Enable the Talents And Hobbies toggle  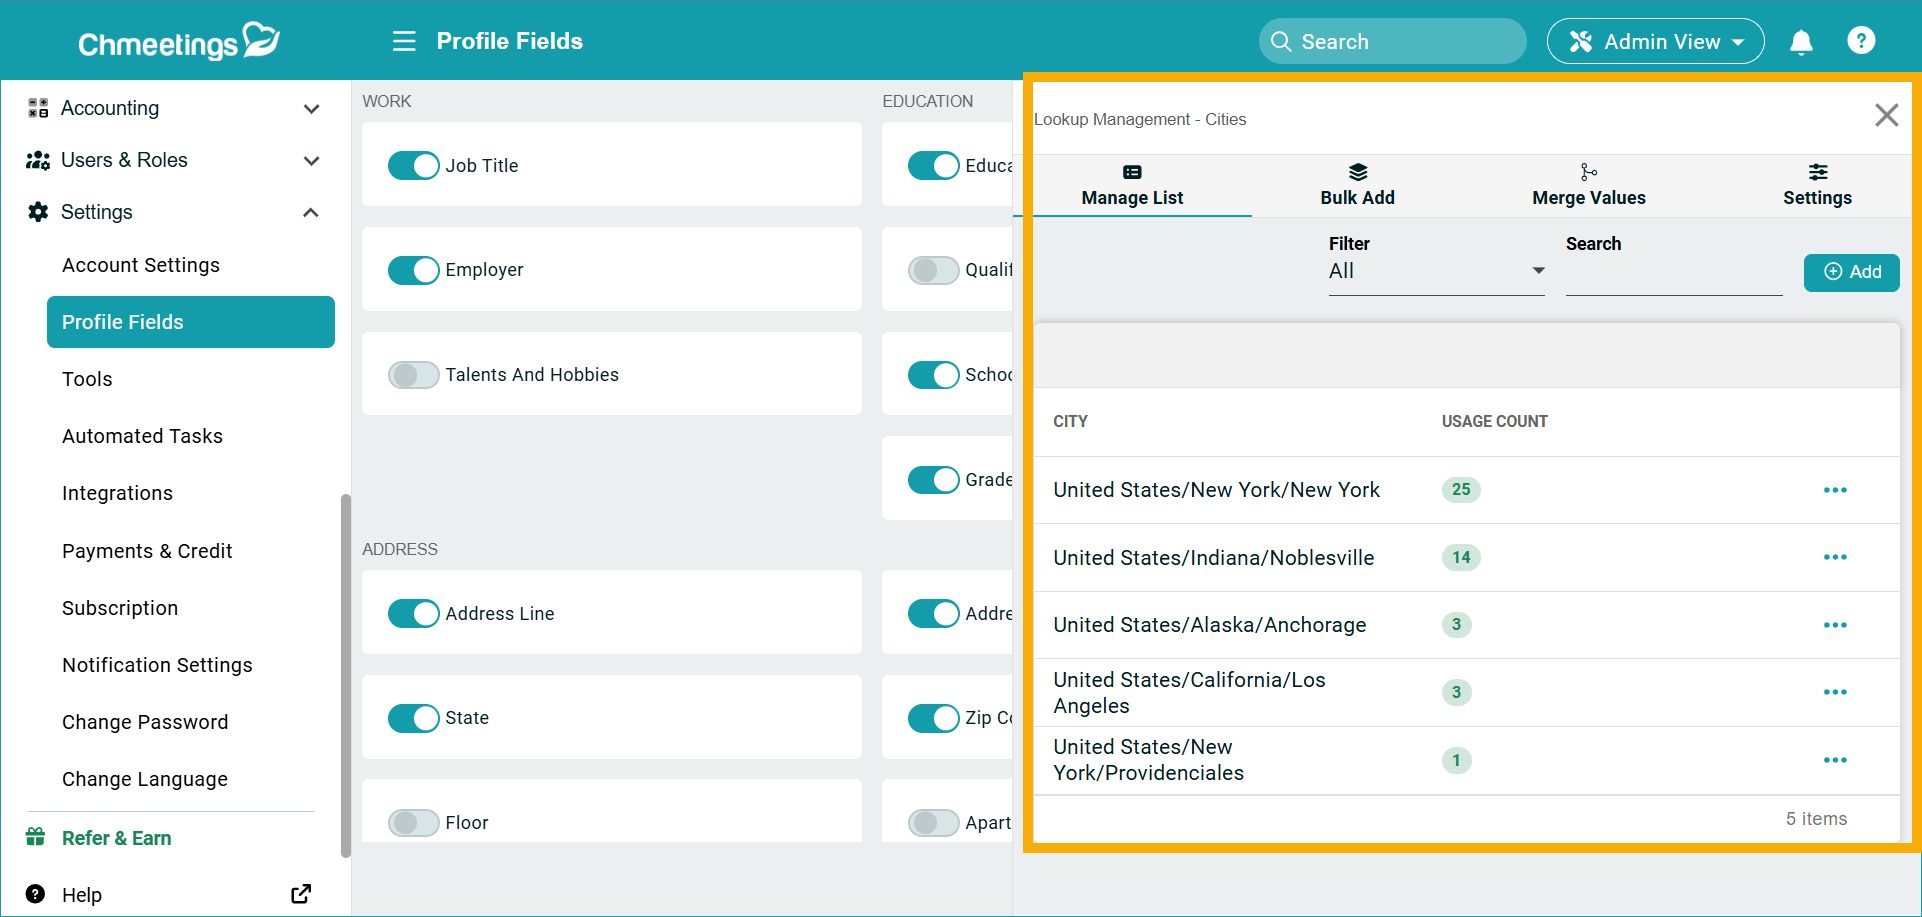(x=413, y=375)
